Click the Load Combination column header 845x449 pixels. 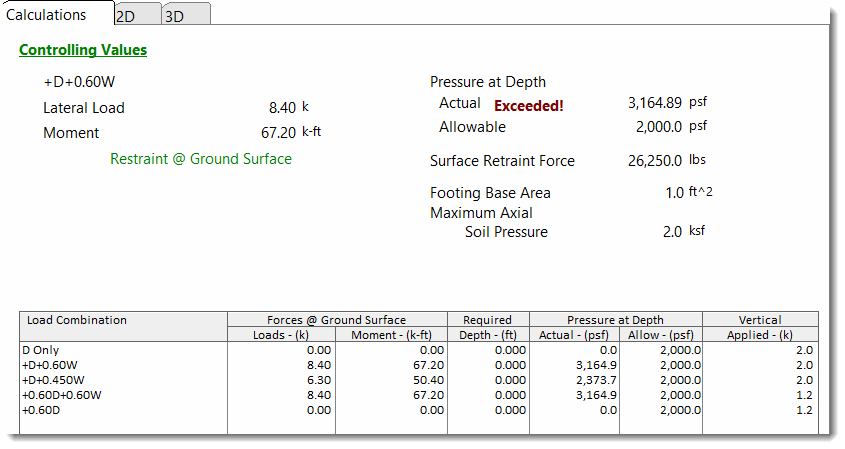pos(77,320)
